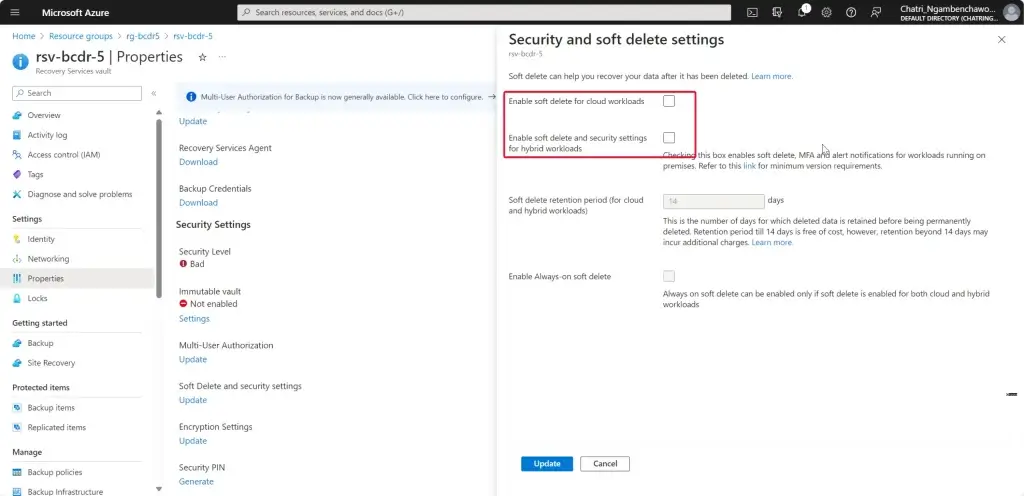Update Soft Delete and security settings

(193, 400)
